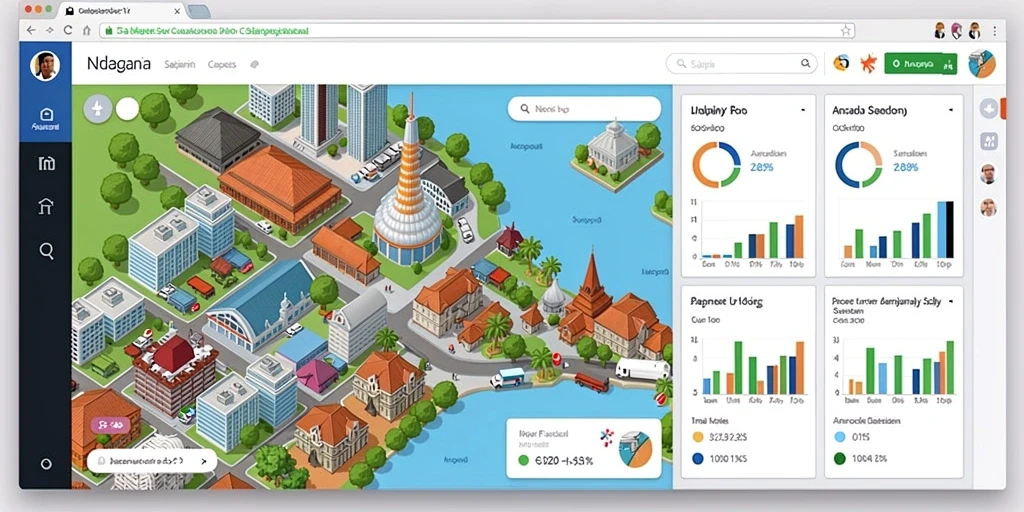The image size is (1024, 512).
Task: Select the highlighted home icon in the left sidebar
Action: click(46, 118)
